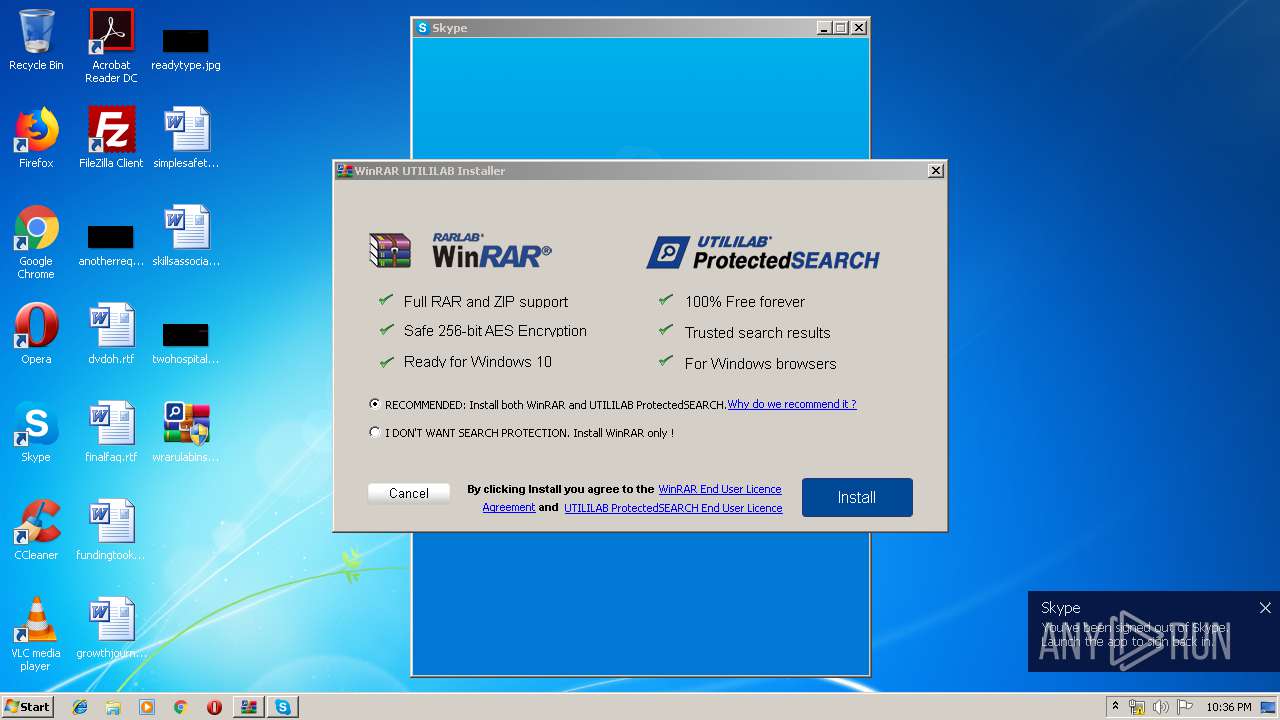Click the RARLAB WinRAR logo
Image resolution: width=1280 pixels, height=720 pixels.
click(460, 250)
